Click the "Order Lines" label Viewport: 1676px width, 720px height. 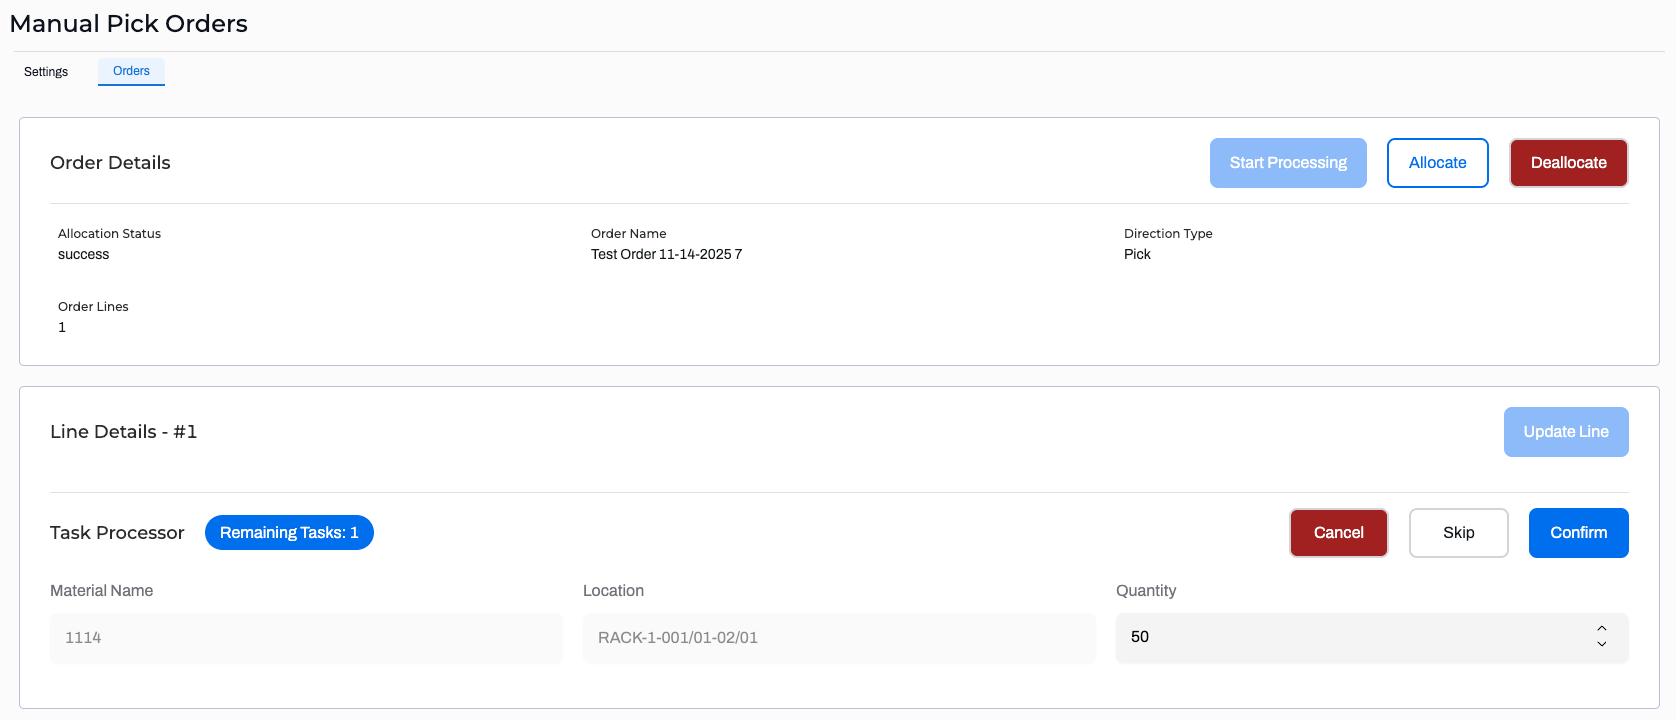pyautogui.click(x=93, y=307)
